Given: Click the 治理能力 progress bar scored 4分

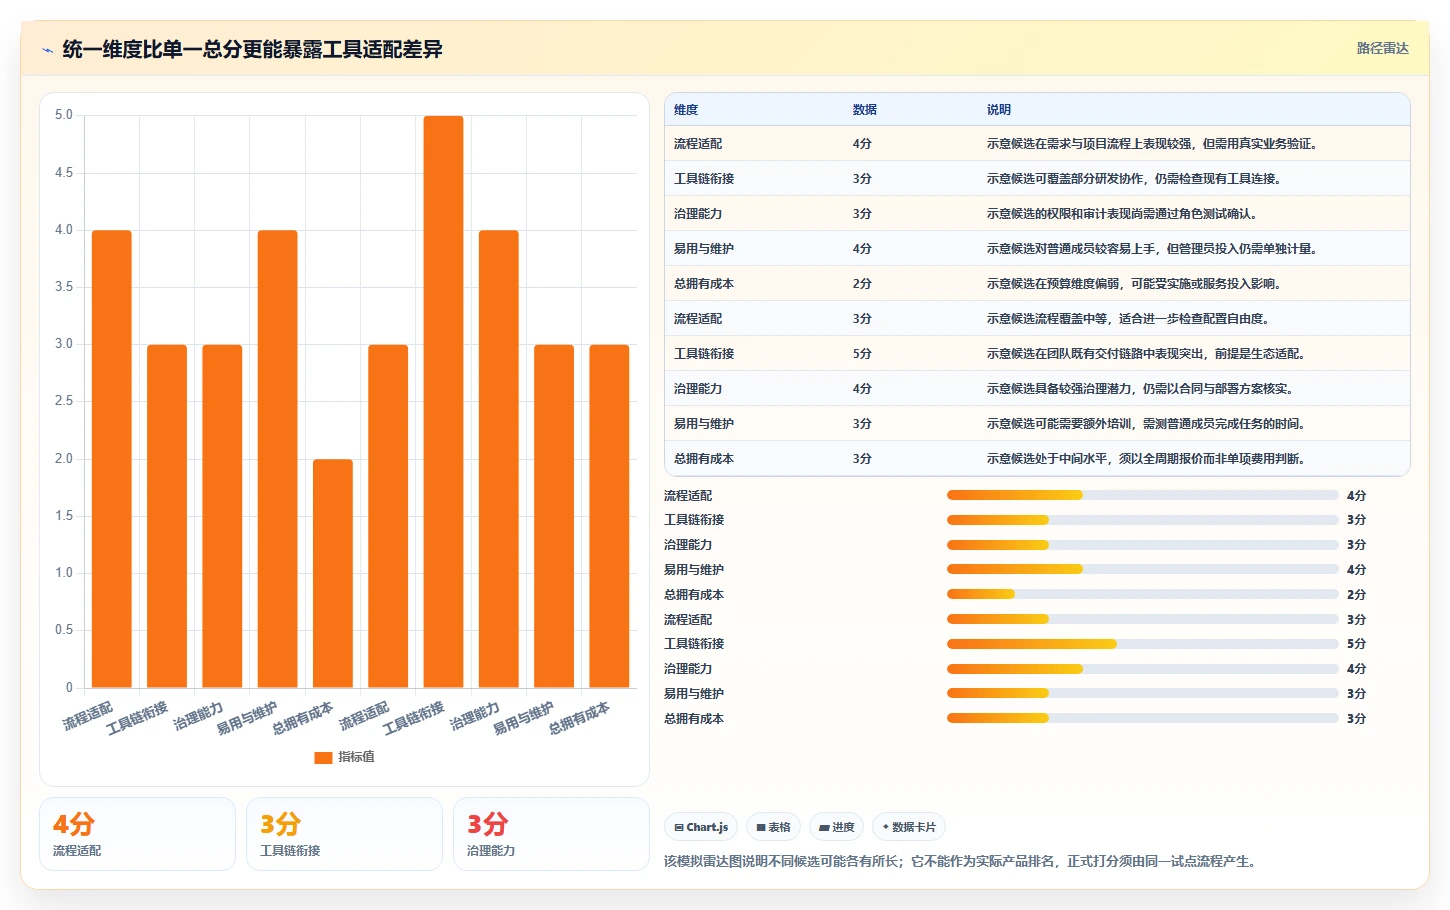Looking at the screenshot, I should point(1142,669).
